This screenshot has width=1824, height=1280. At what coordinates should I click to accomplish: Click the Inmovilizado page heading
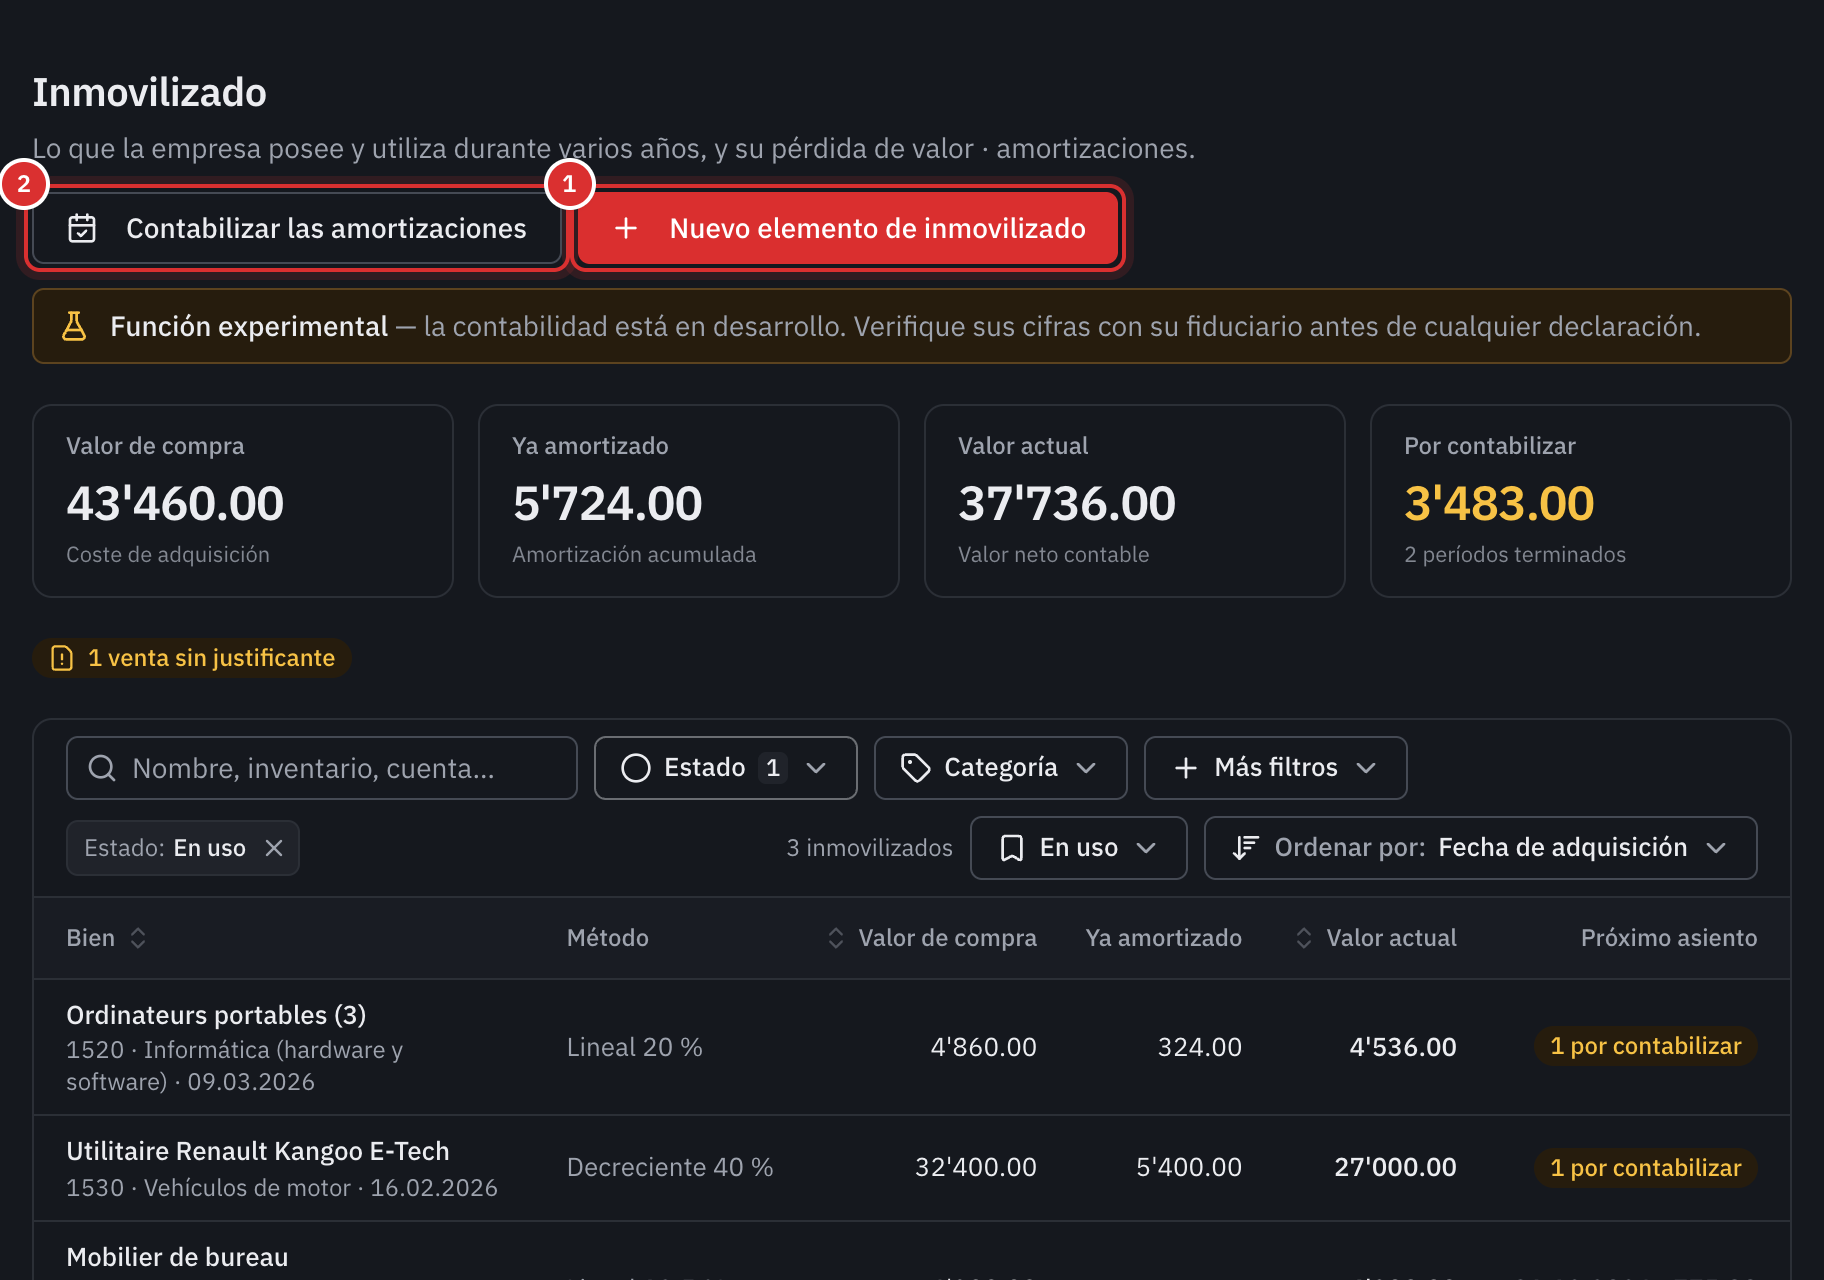click(x=150, y=92)
